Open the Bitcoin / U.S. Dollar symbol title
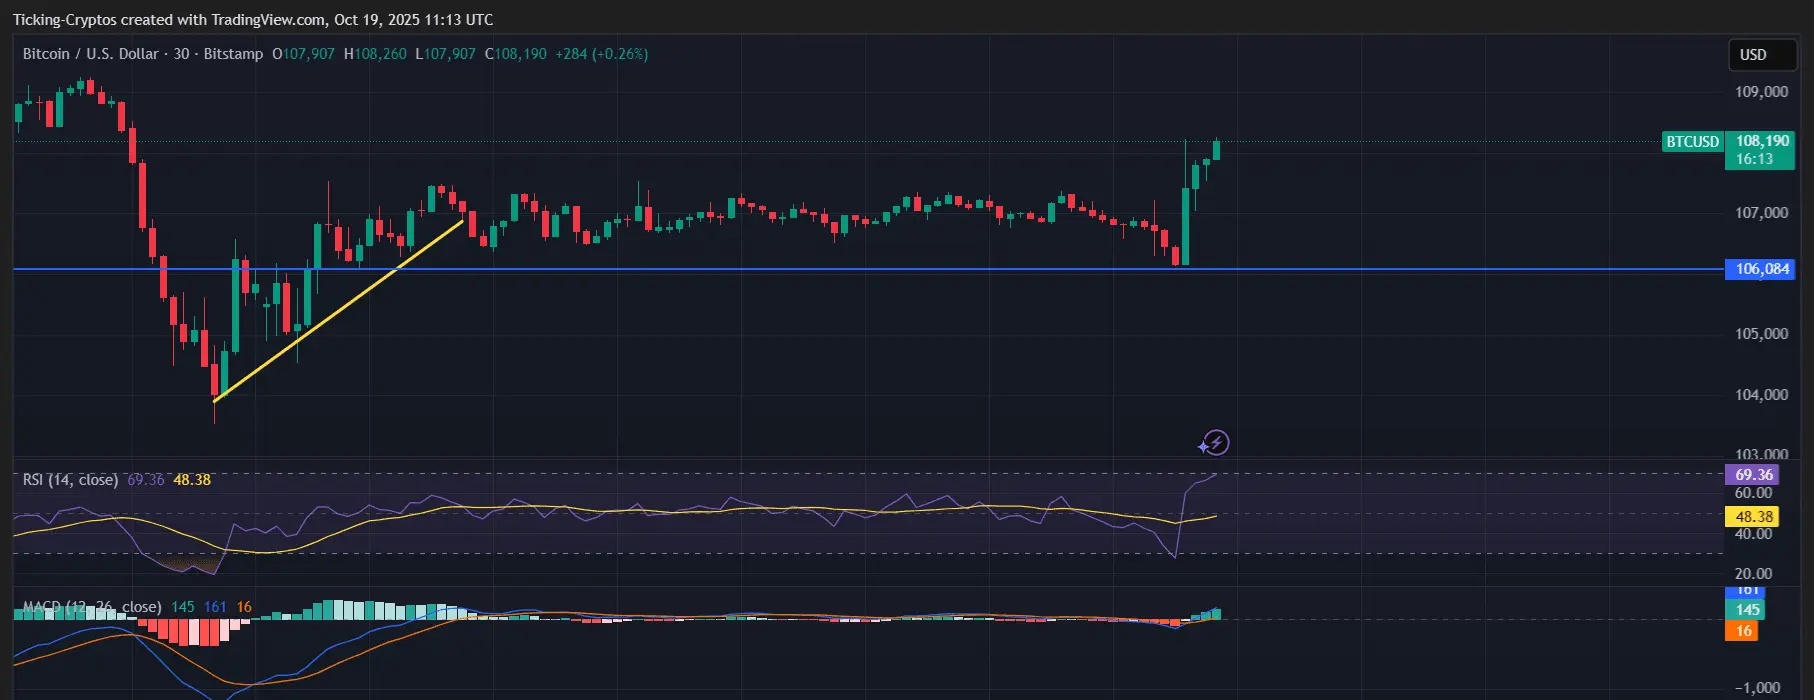This screenshot has height=700, width=1814. [90, 54]
